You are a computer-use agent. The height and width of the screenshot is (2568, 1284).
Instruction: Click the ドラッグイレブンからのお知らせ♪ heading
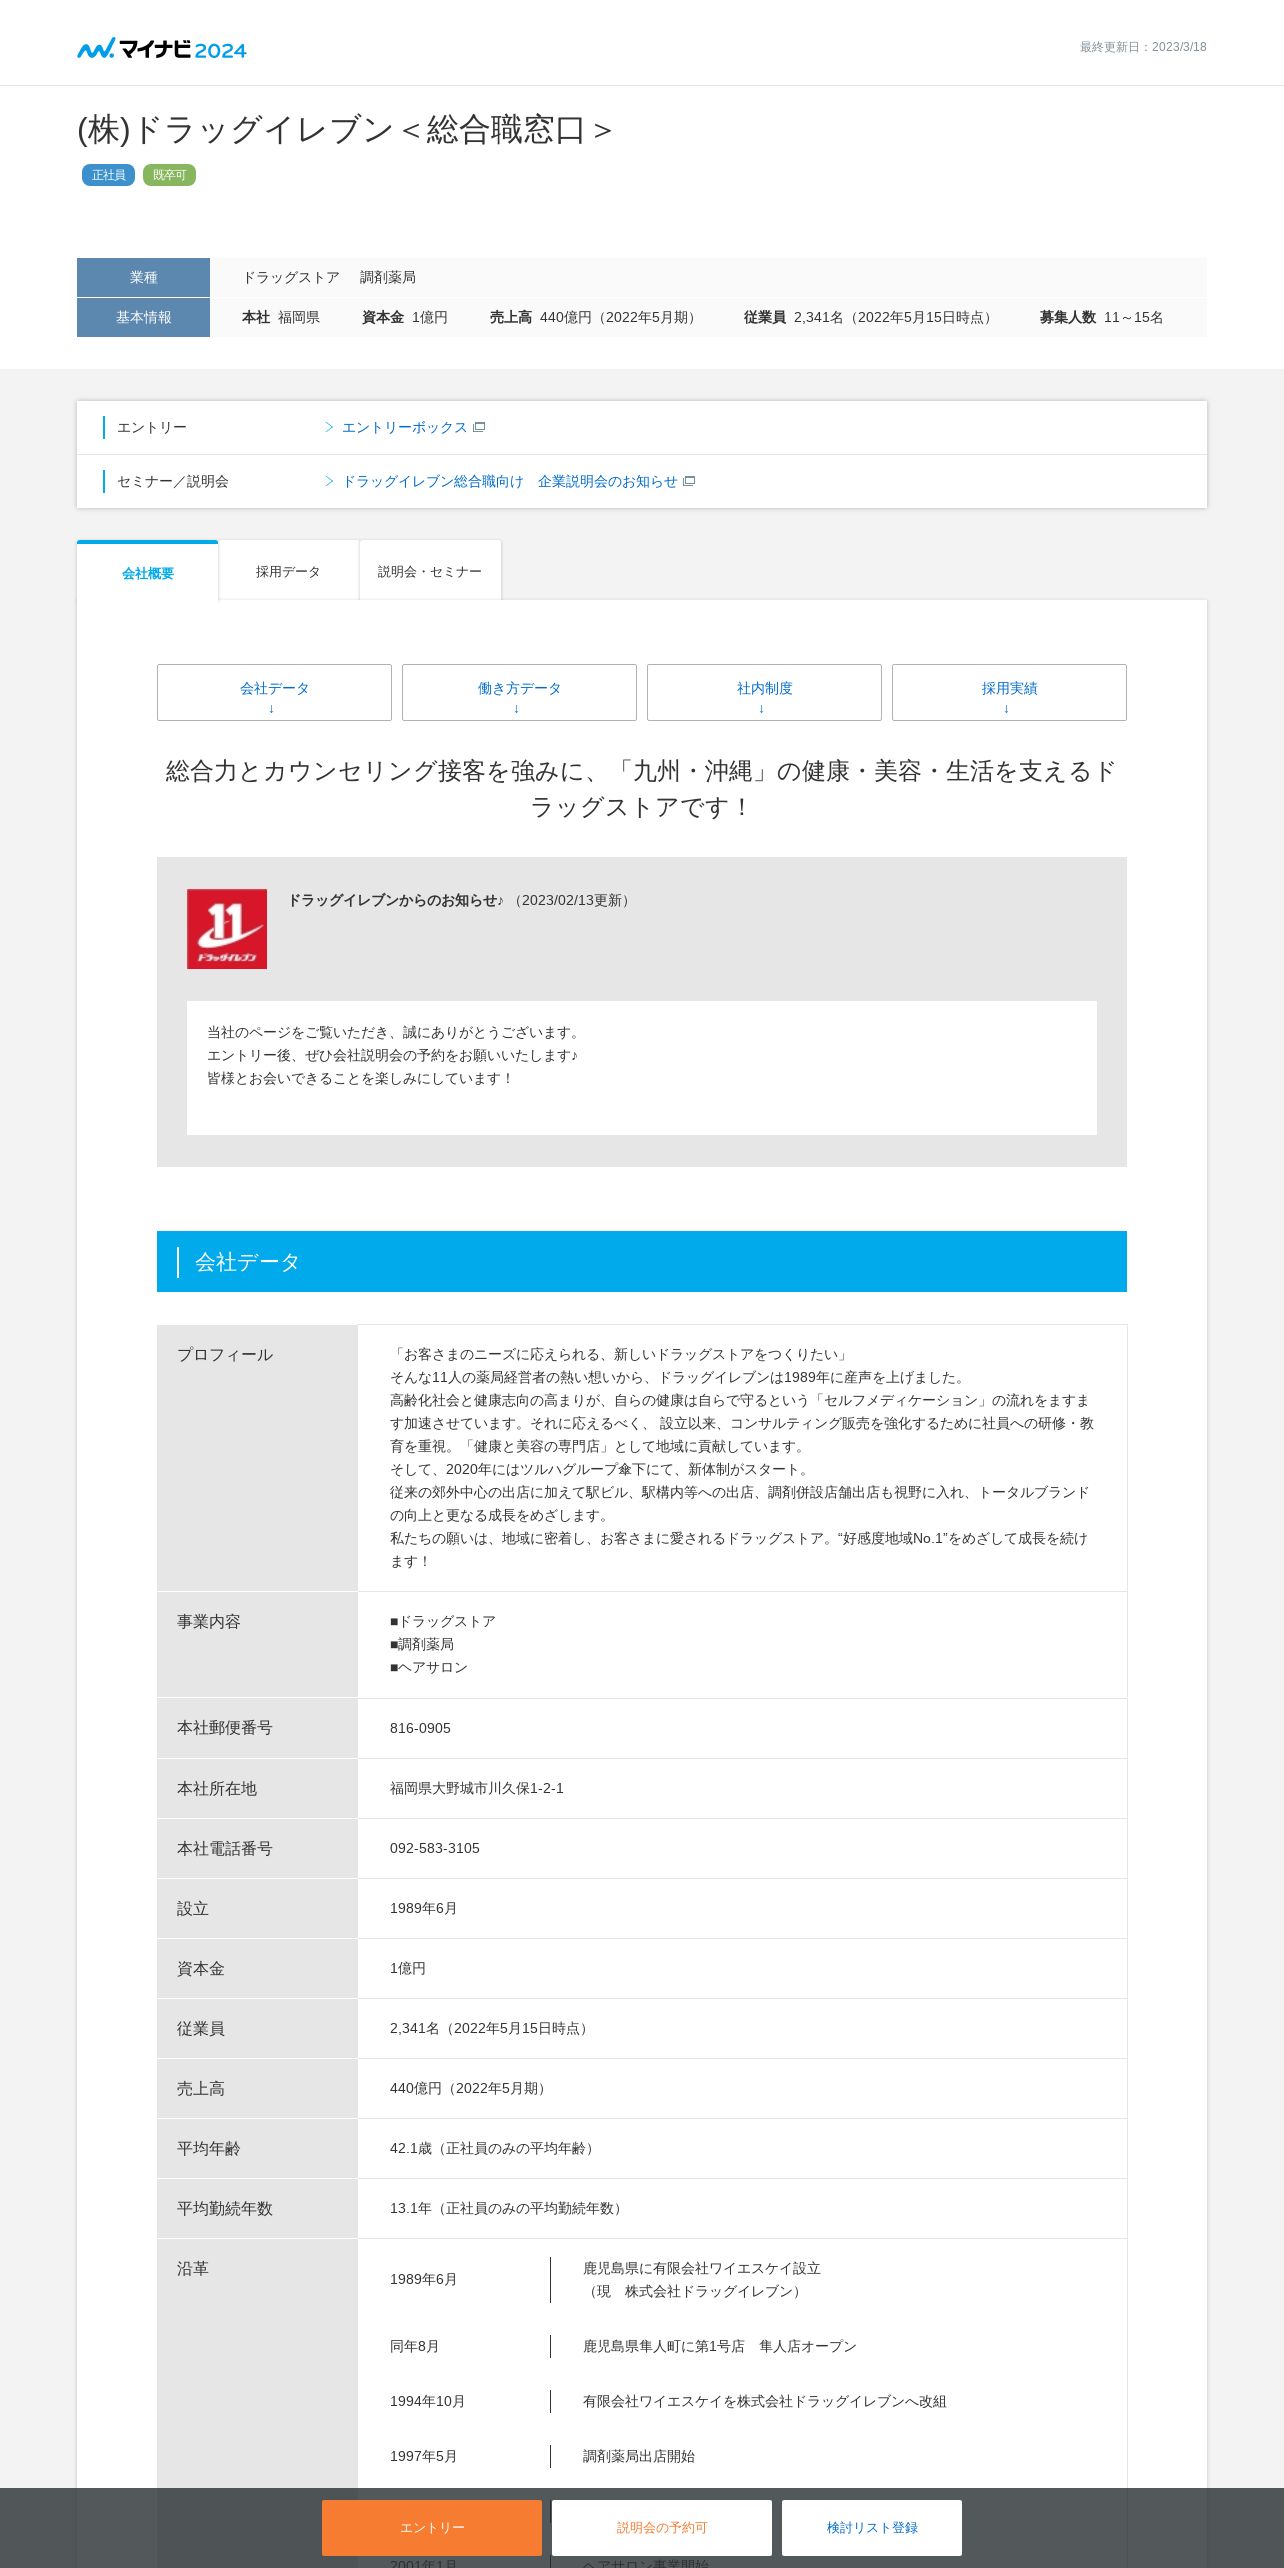coord(396,900)
